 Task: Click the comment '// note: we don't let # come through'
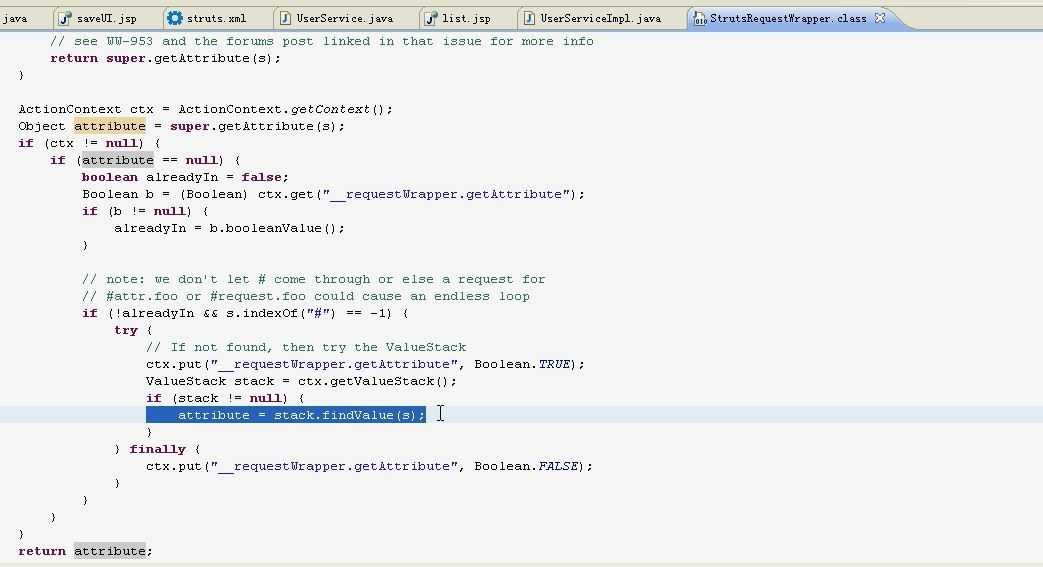[x=313, y=280]
